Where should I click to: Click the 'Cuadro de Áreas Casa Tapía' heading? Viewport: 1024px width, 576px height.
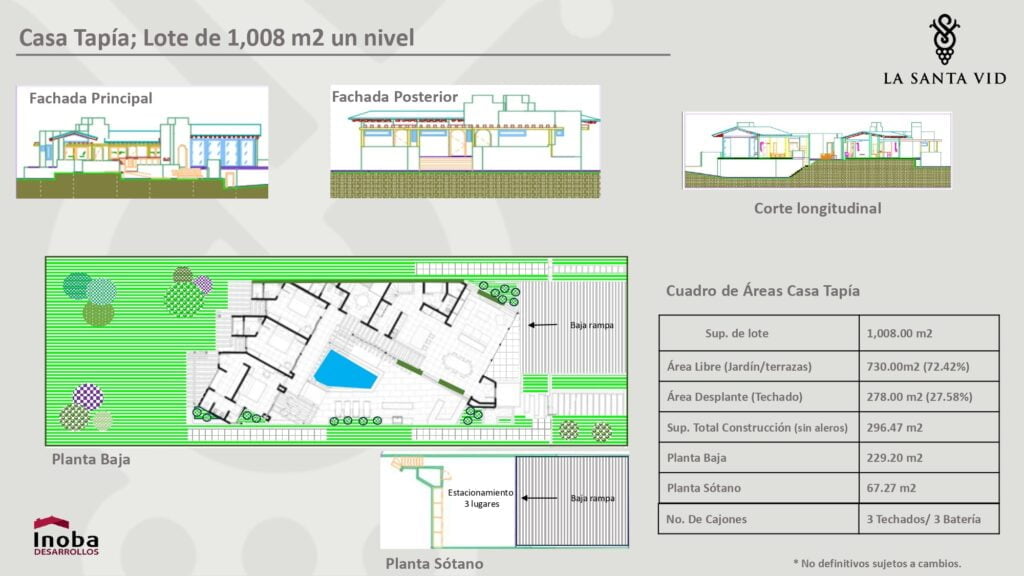[x=763, y=291]
